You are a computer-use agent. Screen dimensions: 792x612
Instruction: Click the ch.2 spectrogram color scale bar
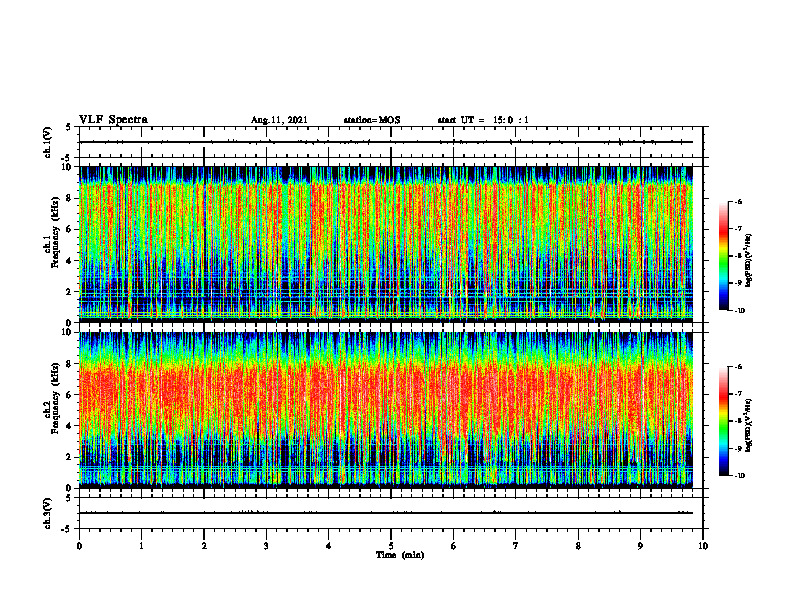click(723, 421)
